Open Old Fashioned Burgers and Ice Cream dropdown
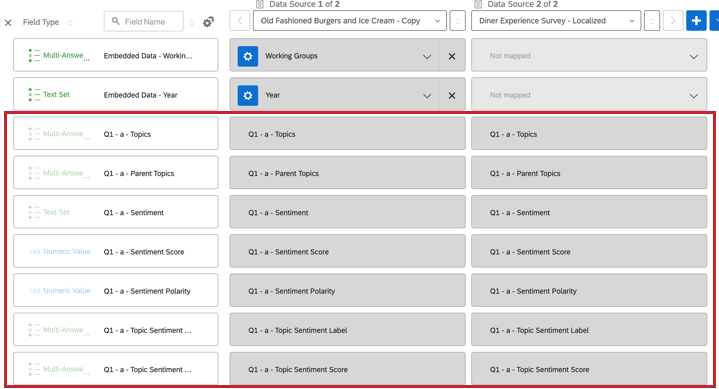 tap(349, 21)
